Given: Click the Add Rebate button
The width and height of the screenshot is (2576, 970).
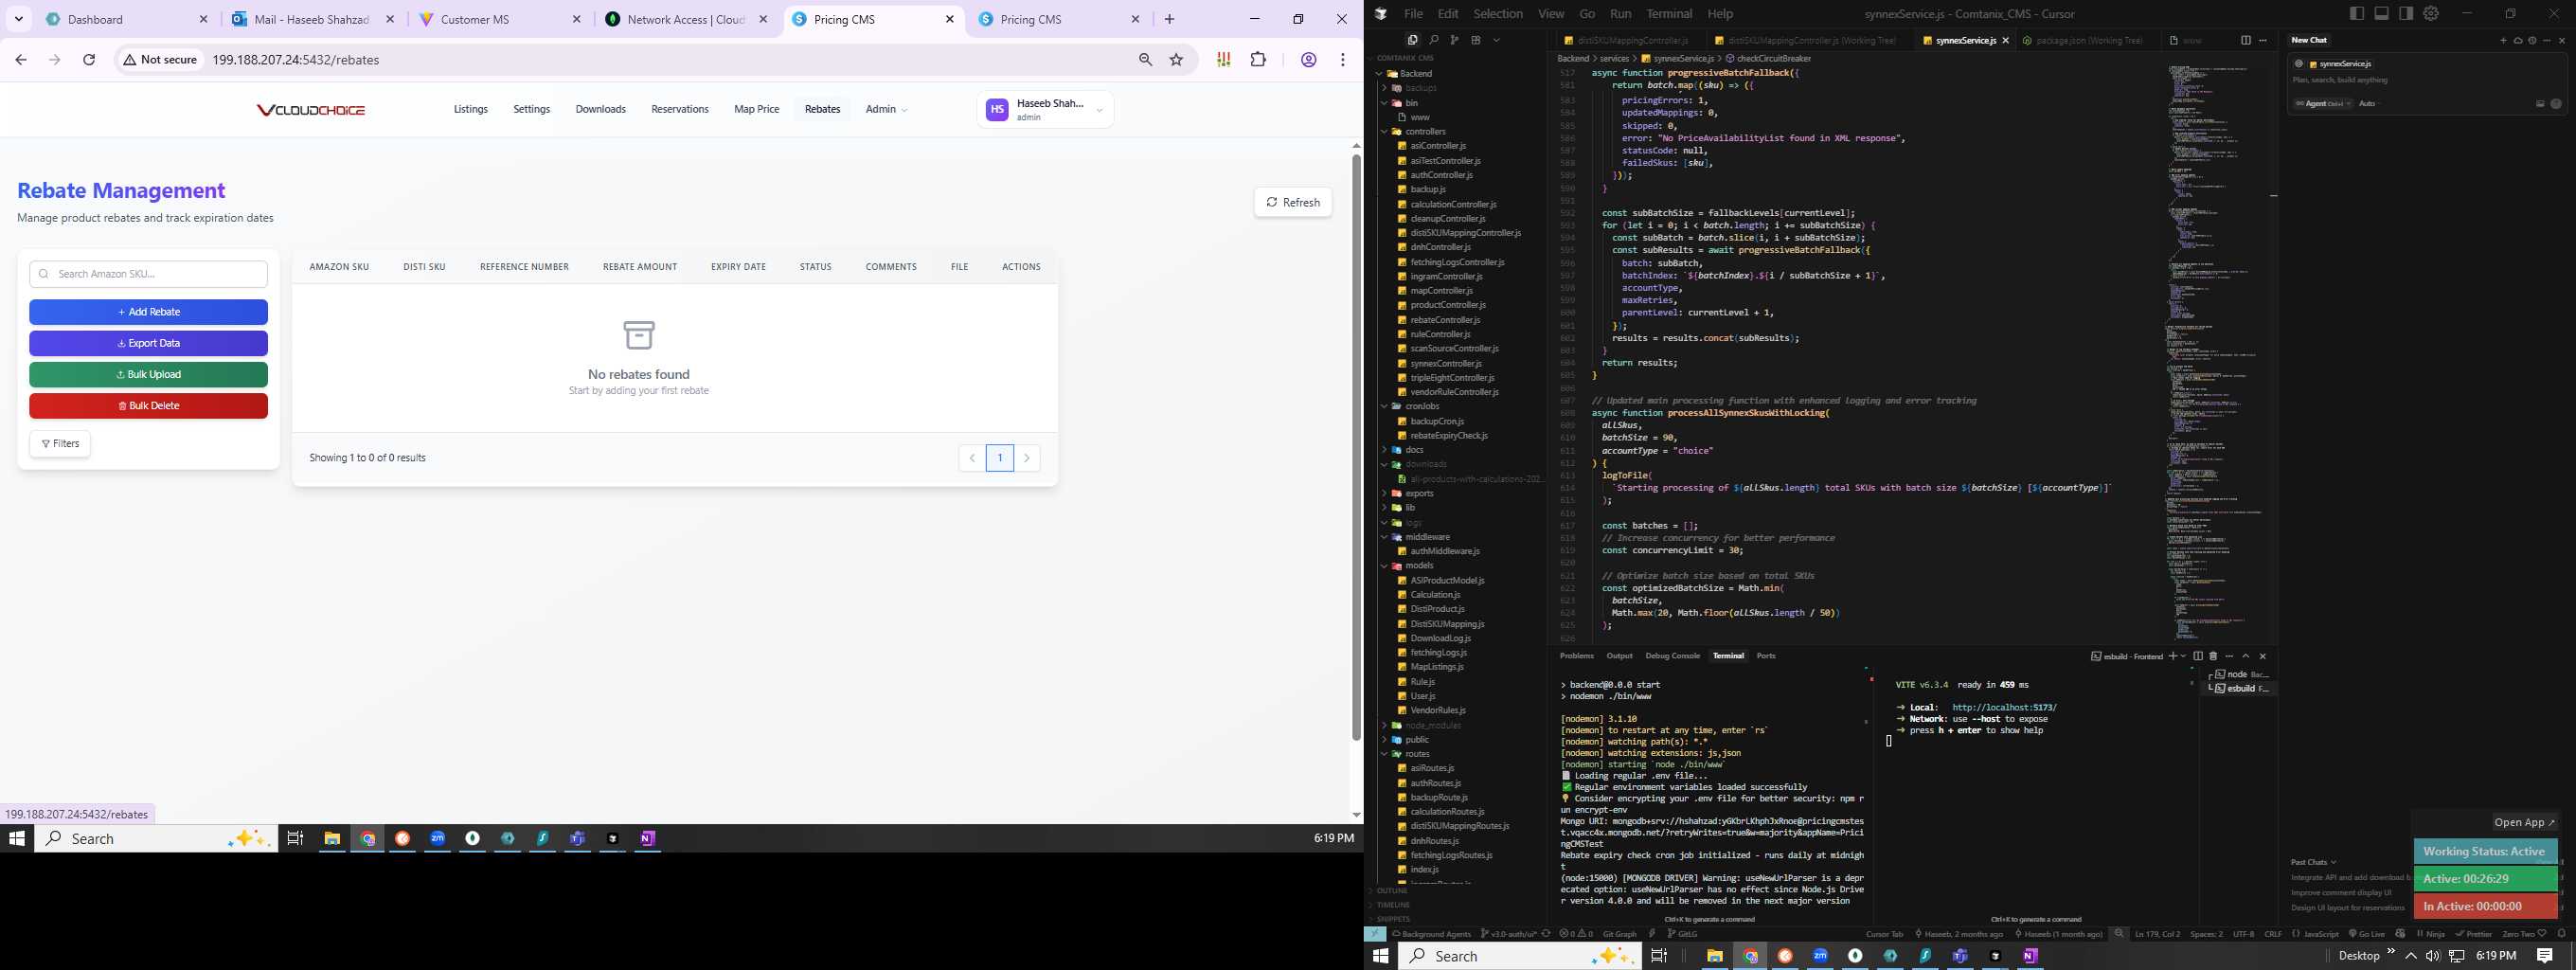Looking at the screenshot, I should pyautogui.click(x=149, y=312).
